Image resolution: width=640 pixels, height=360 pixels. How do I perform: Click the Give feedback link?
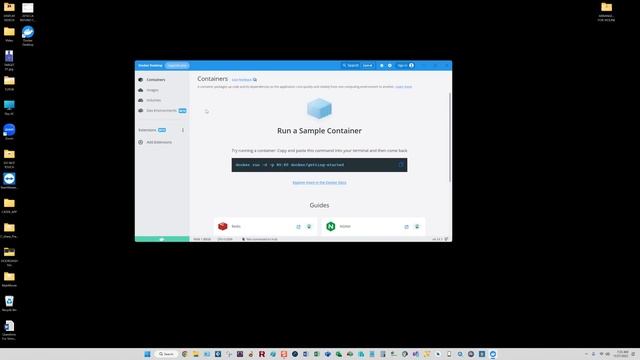click(x=244, y=80)
